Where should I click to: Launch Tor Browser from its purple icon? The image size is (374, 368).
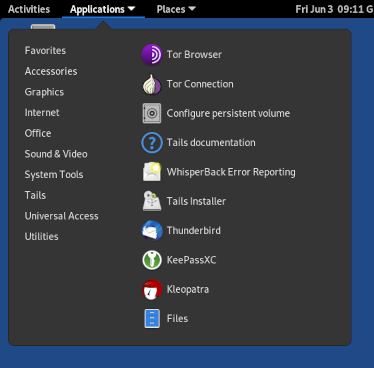[x=152, y=55]
